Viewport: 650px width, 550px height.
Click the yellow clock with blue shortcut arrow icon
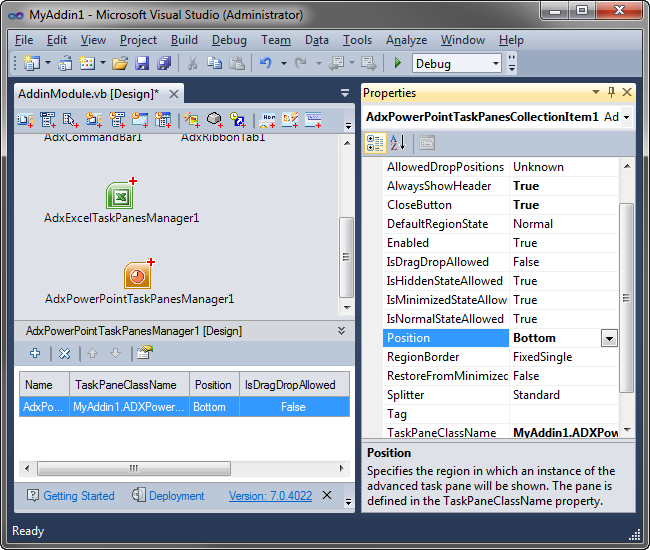pos(238,120)
